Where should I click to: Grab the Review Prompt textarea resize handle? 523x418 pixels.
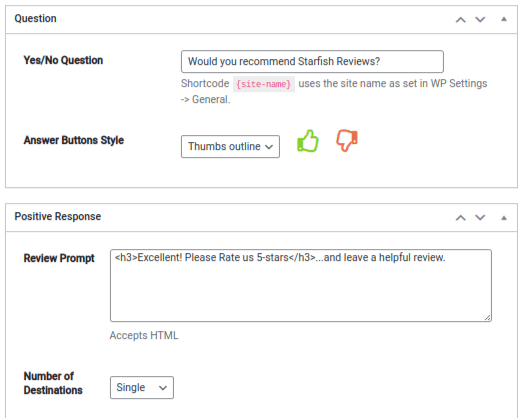coord(487,318)
